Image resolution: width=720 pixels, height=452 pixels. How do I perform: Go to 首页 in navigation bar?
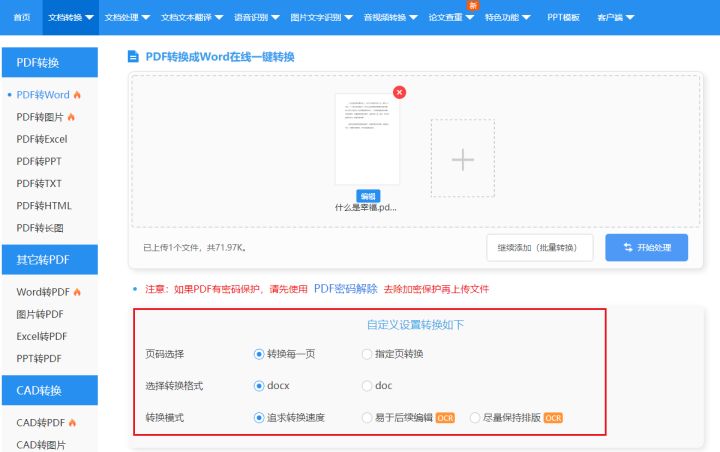(x=22, y=17)
